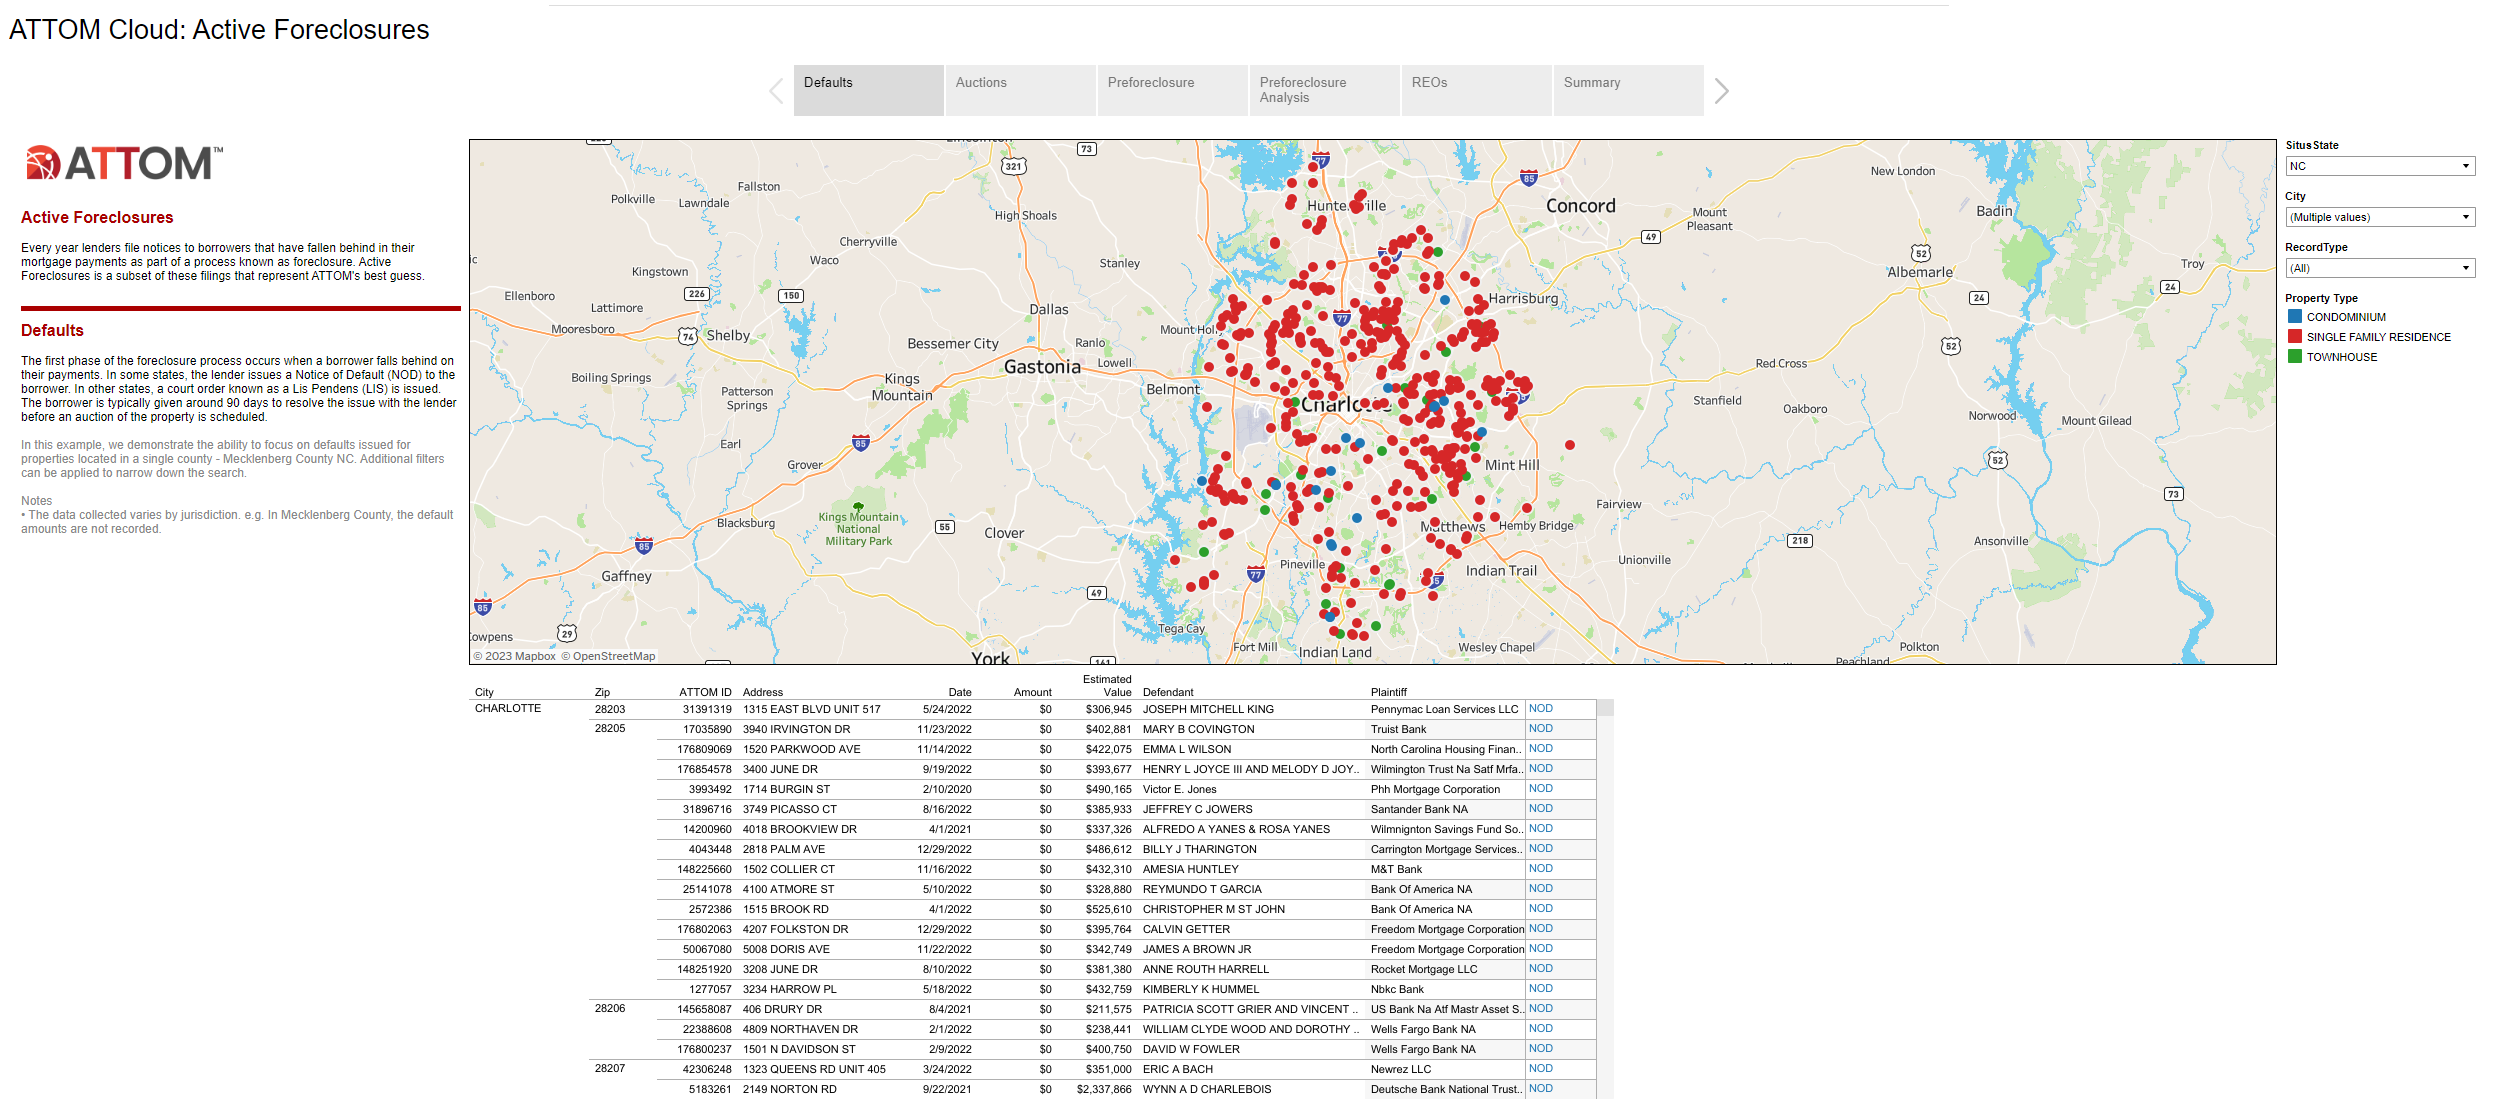The width and height of the screenshot is (2500, 1112).
Task: Click NOD link for Joseph Mitchell King row
Action: 1540,709
